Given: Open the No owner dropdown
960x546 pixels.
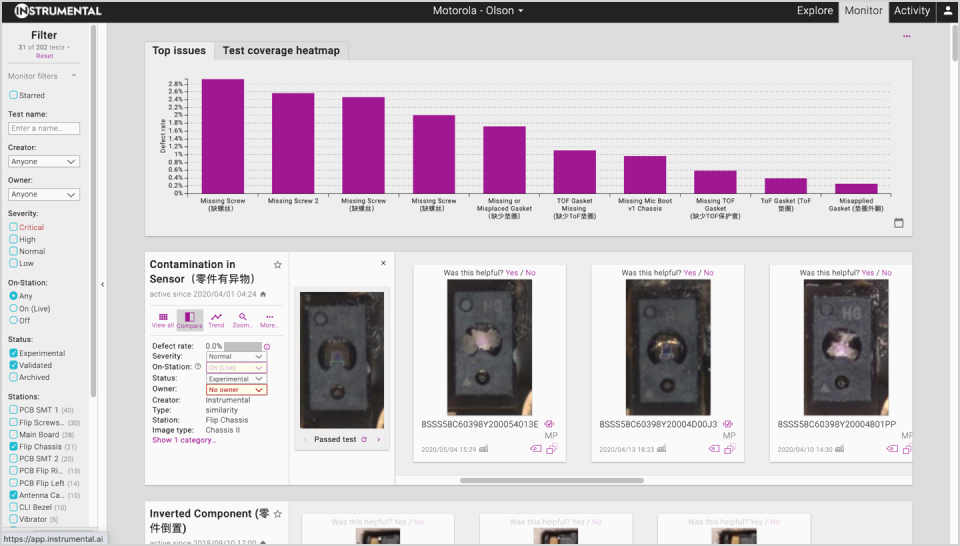Looking at the screenshot, I should 236,389.
